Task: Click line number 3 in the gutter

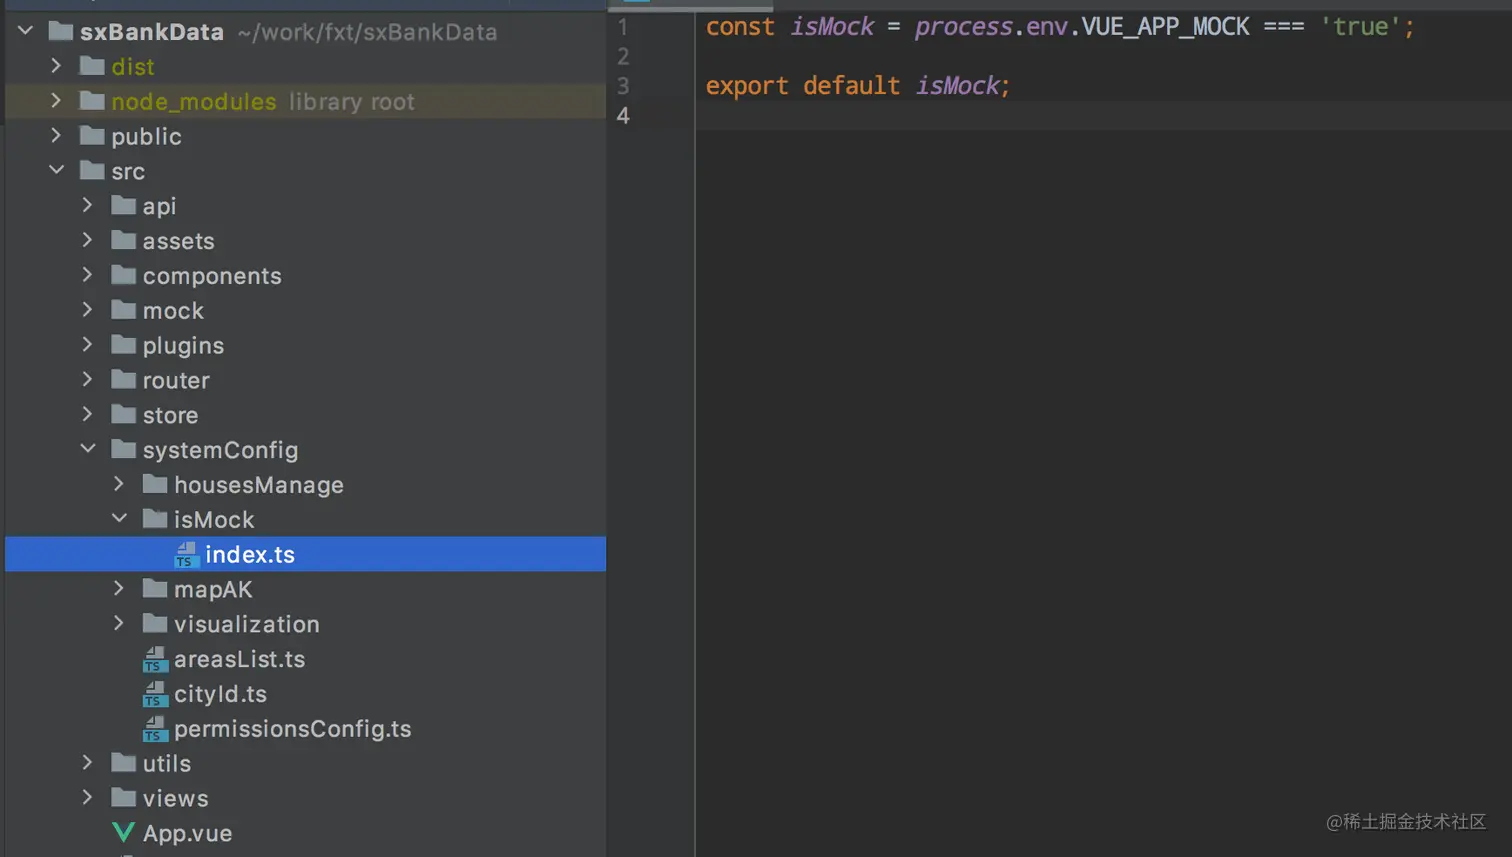Action: click(623, 86)
